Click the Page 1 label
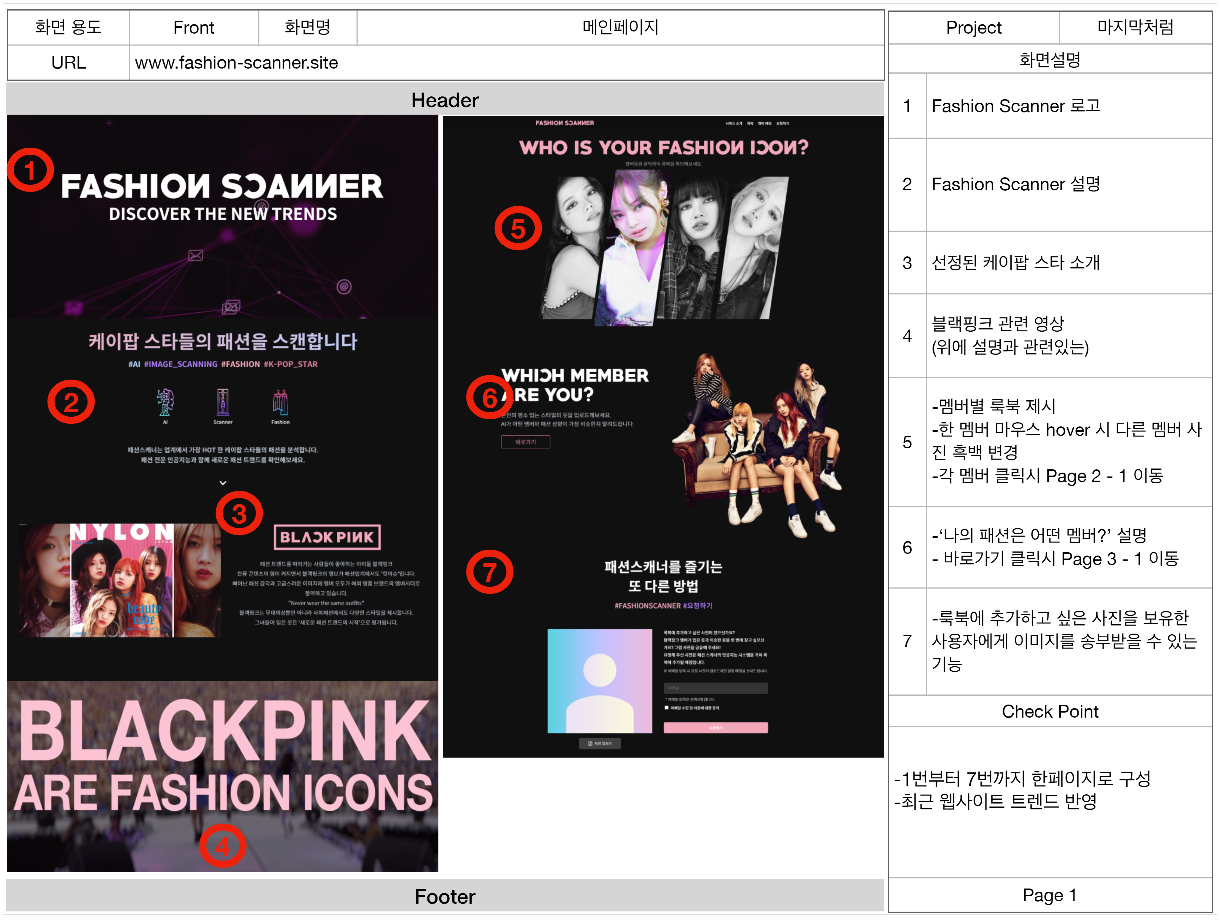1220x920 pixels. (1050, 896)
